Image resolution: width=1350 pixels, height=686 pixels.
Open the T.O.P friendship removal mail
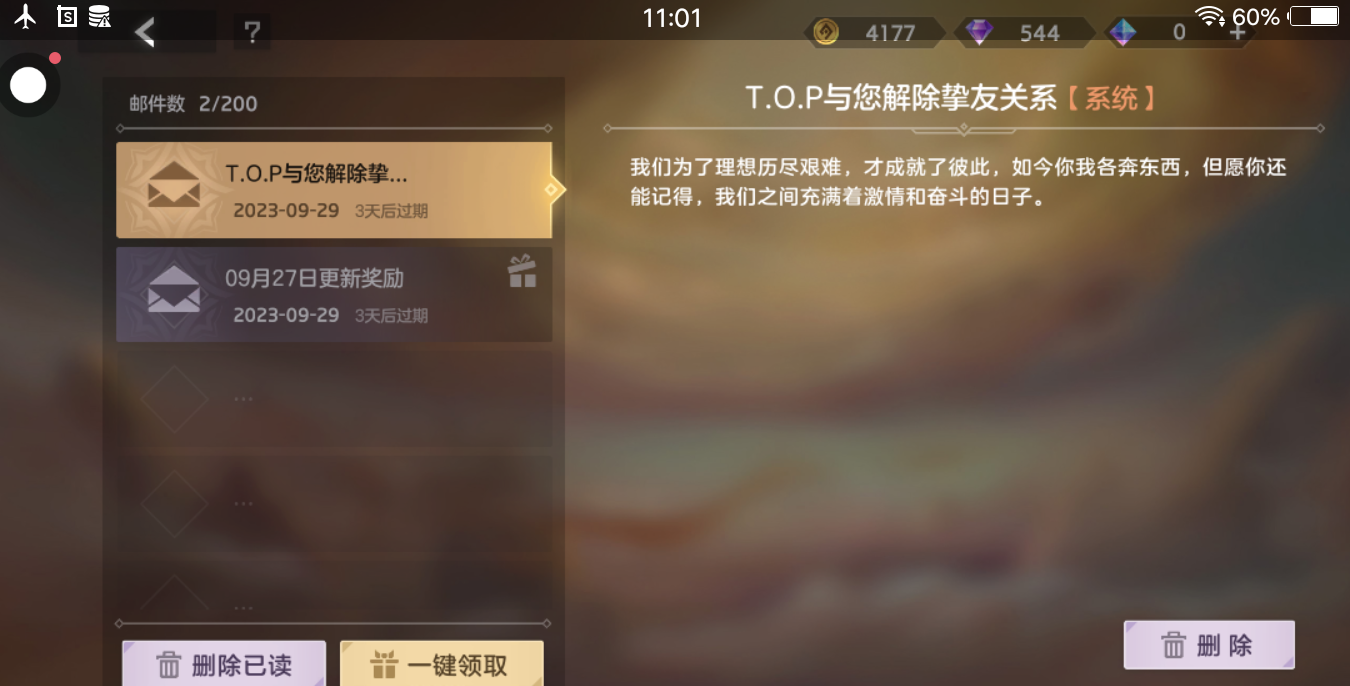(334, 190)
